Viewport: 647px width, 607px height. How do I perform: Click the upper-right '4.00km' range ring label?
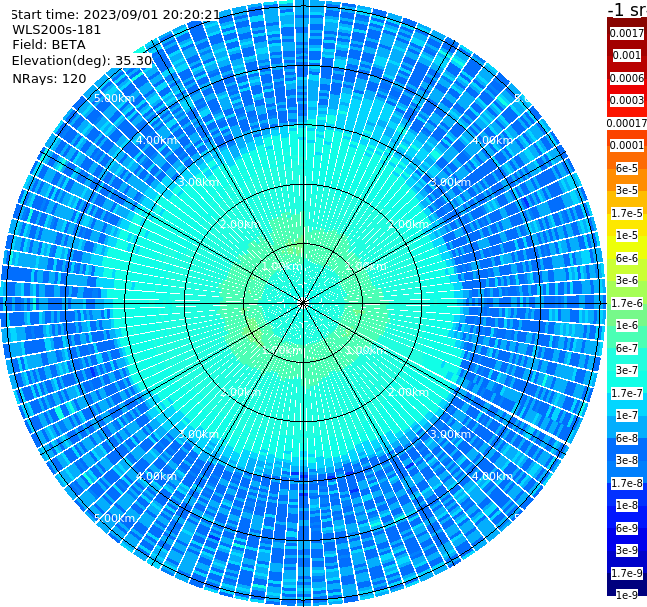(492, 140)
